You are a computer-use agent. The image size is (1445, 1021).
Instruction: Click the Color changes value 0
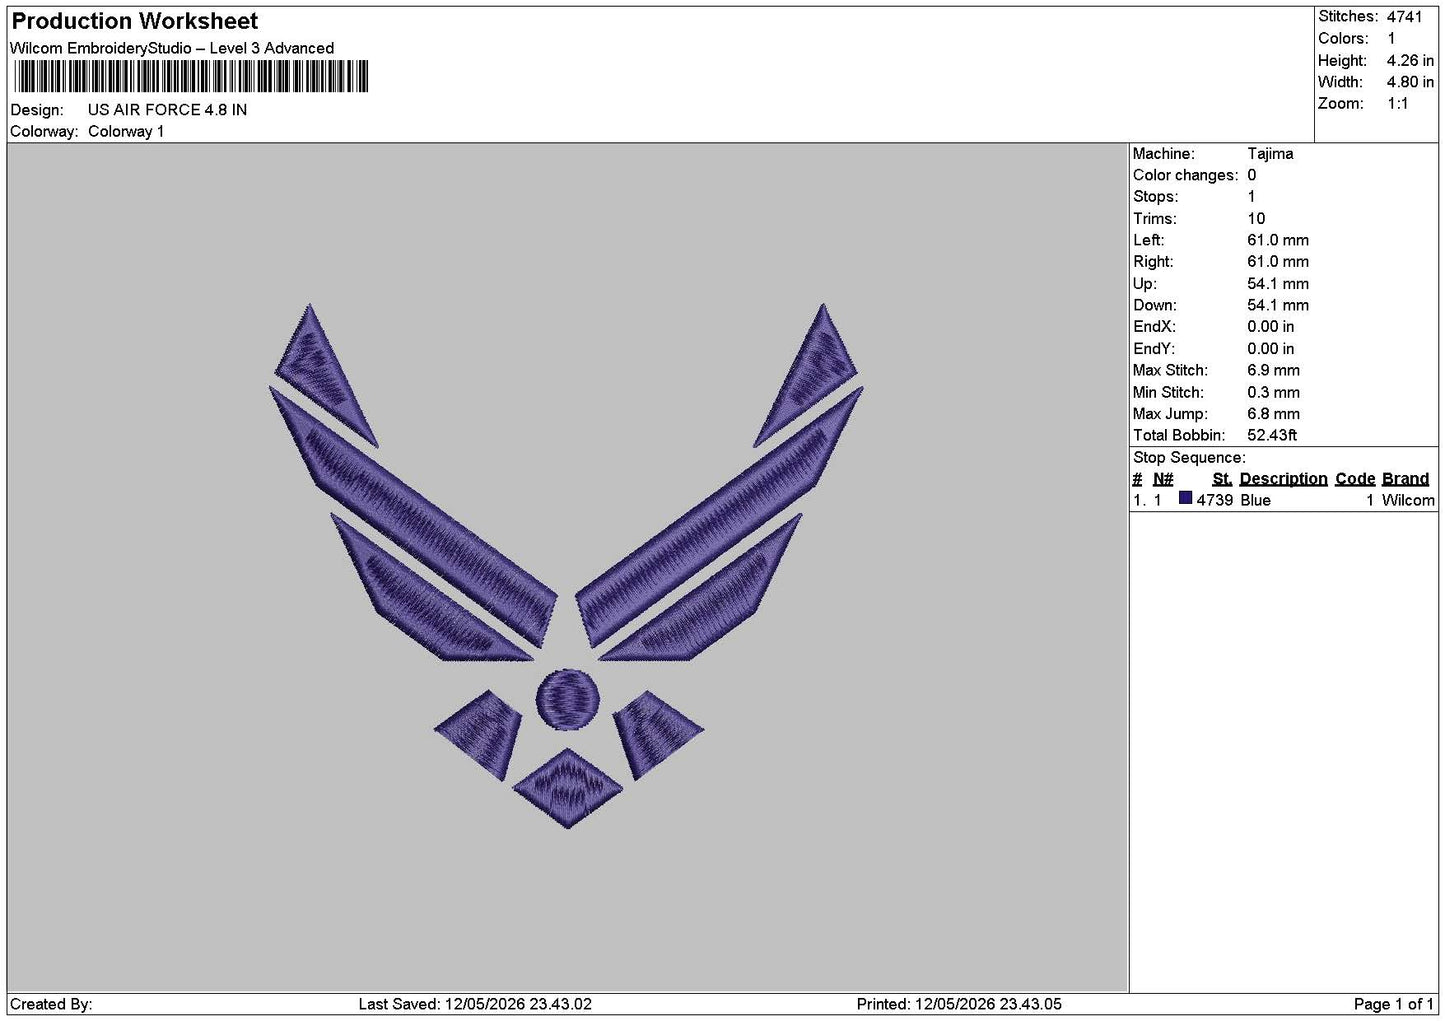1251,175
